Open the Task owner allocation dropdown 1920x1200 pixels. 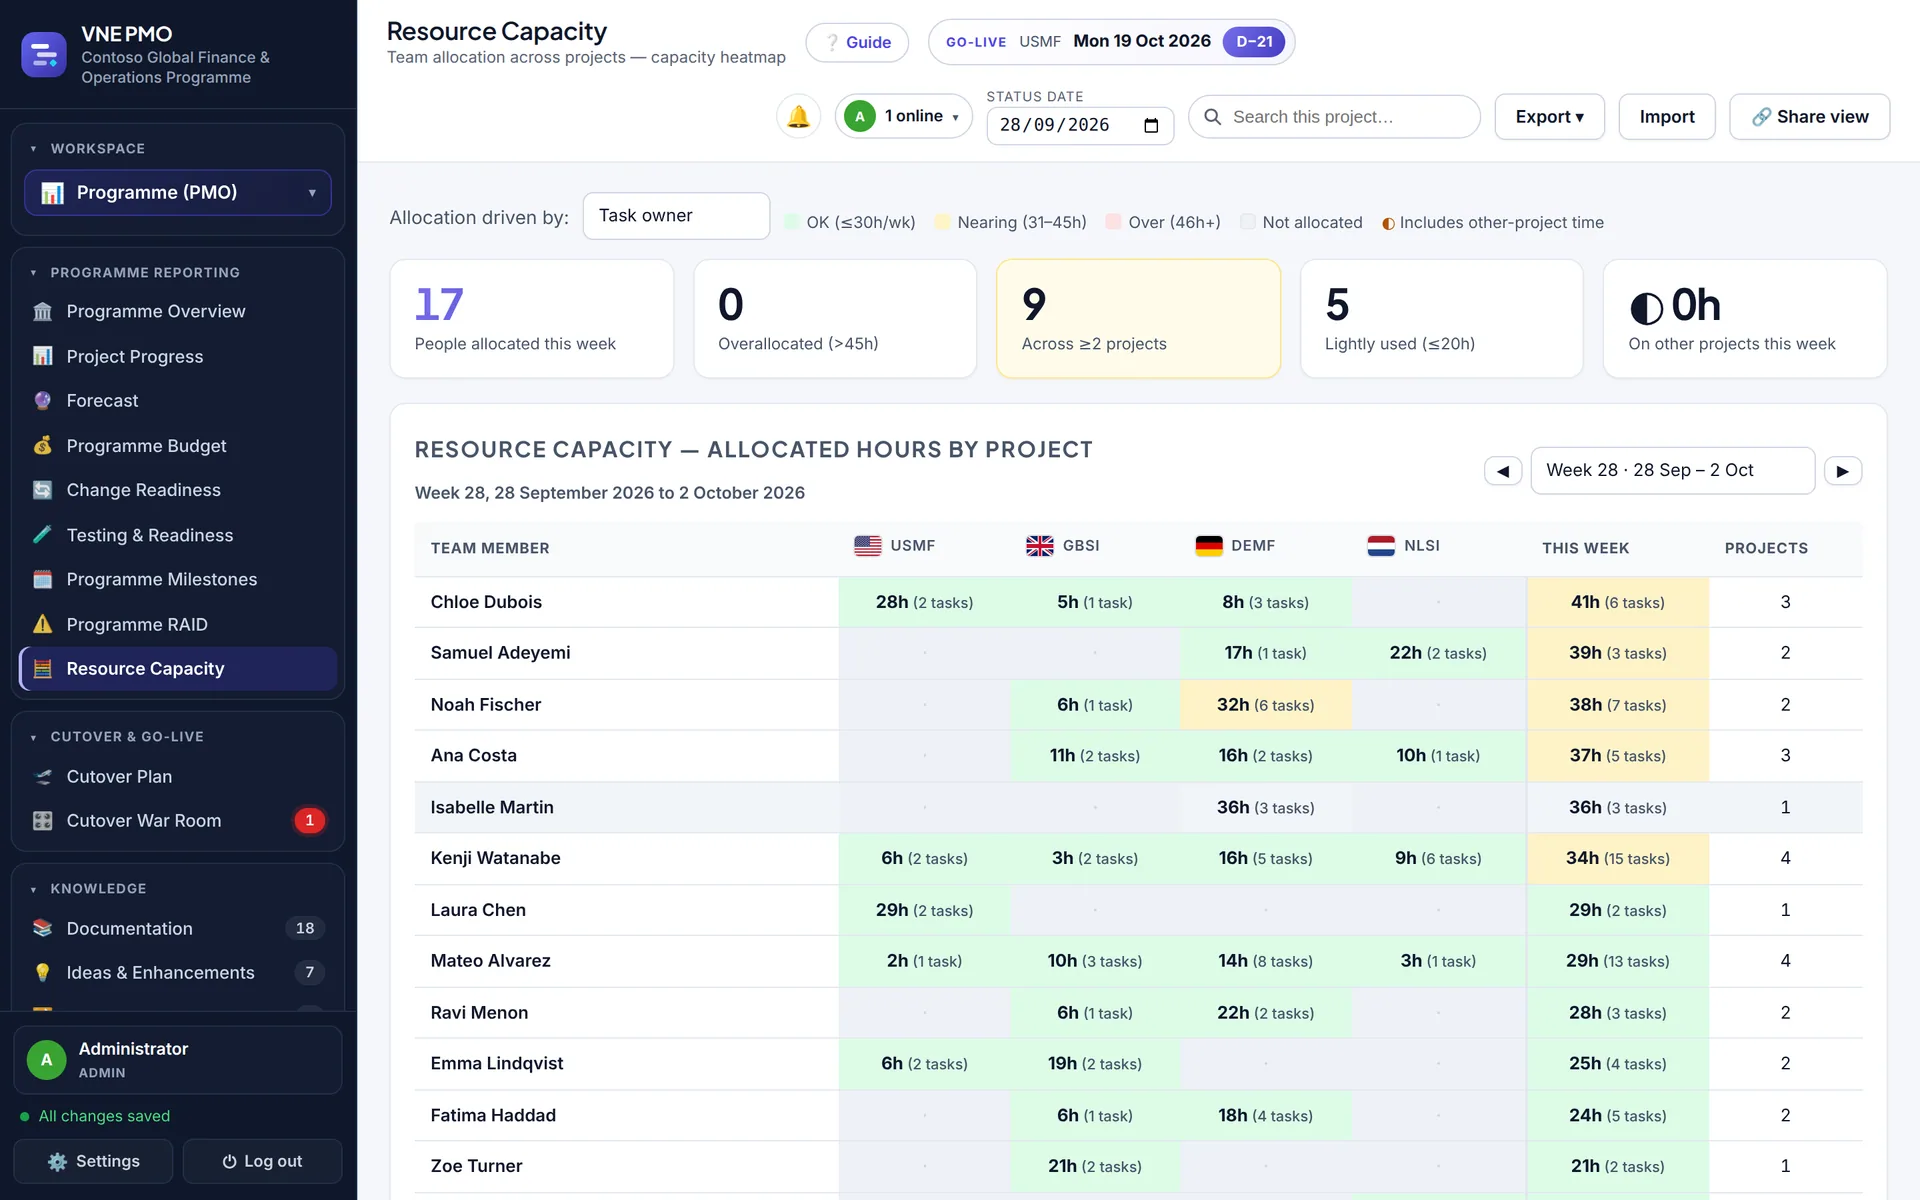(x=676, y=216)
